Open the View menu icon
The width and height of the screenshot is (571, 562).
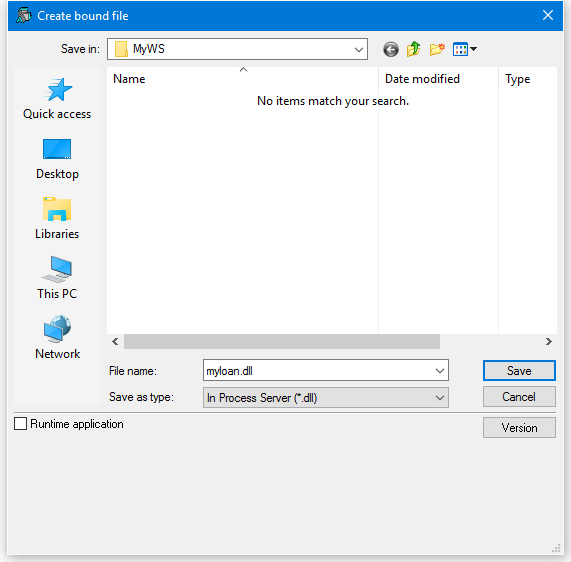pyautogui.click(x=465, y=49)
